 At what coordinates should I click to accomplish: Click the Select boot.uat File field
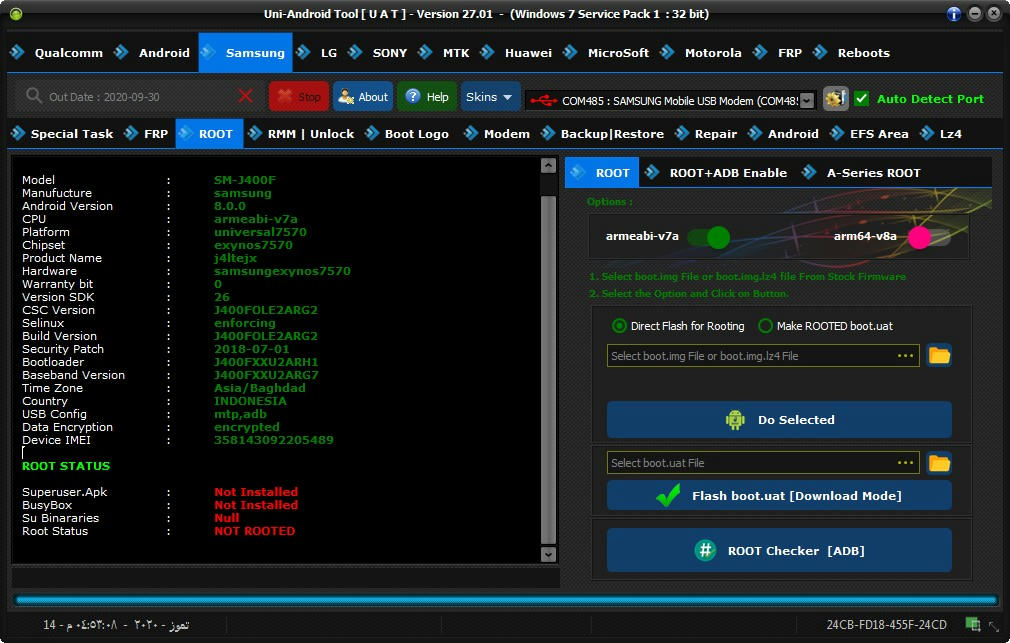pyautogui.click(x=763, y=463)
